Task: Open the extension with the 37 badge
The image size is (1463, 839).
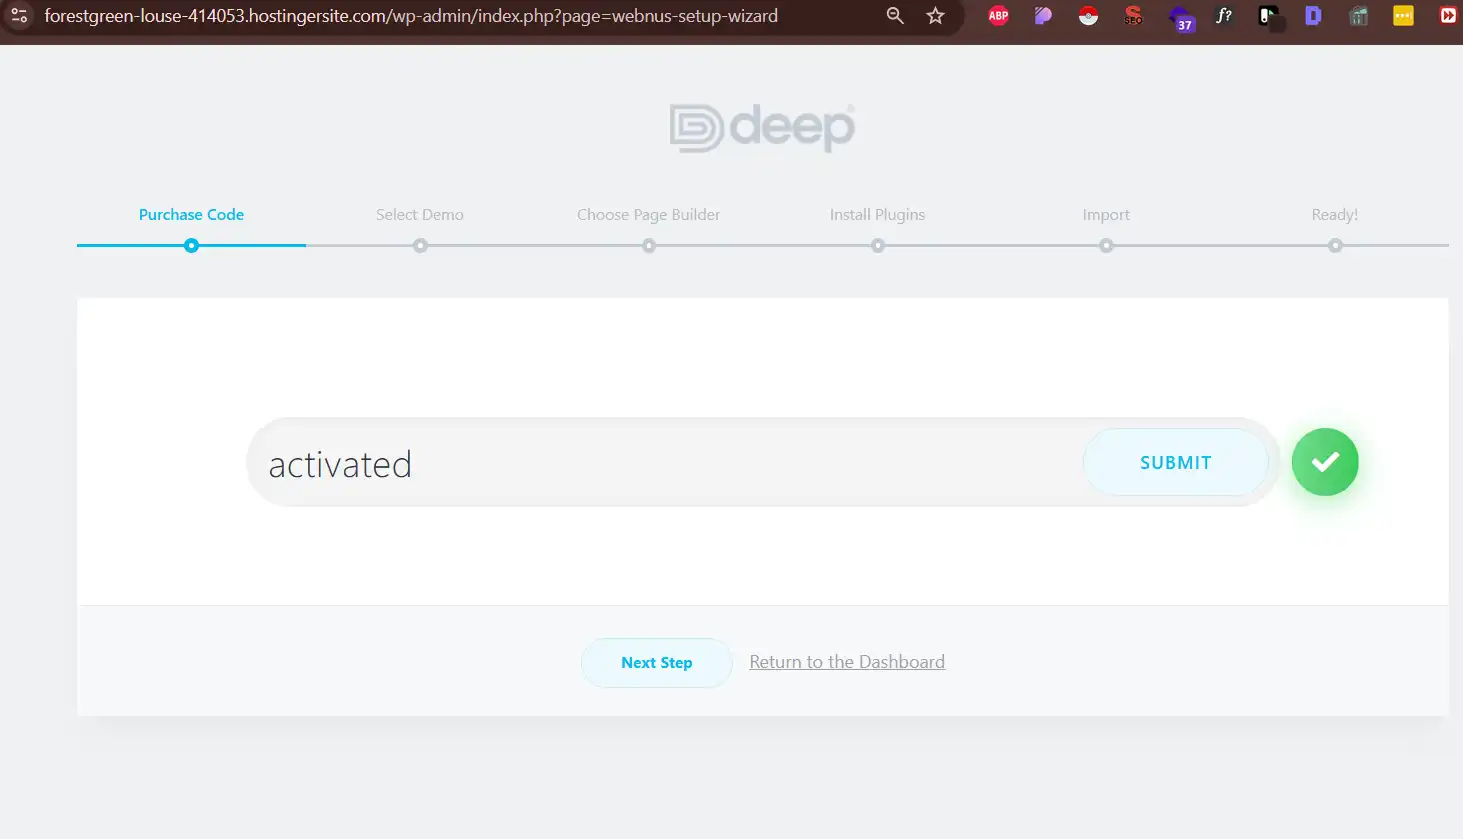Action: click(x=1181, y=17)
